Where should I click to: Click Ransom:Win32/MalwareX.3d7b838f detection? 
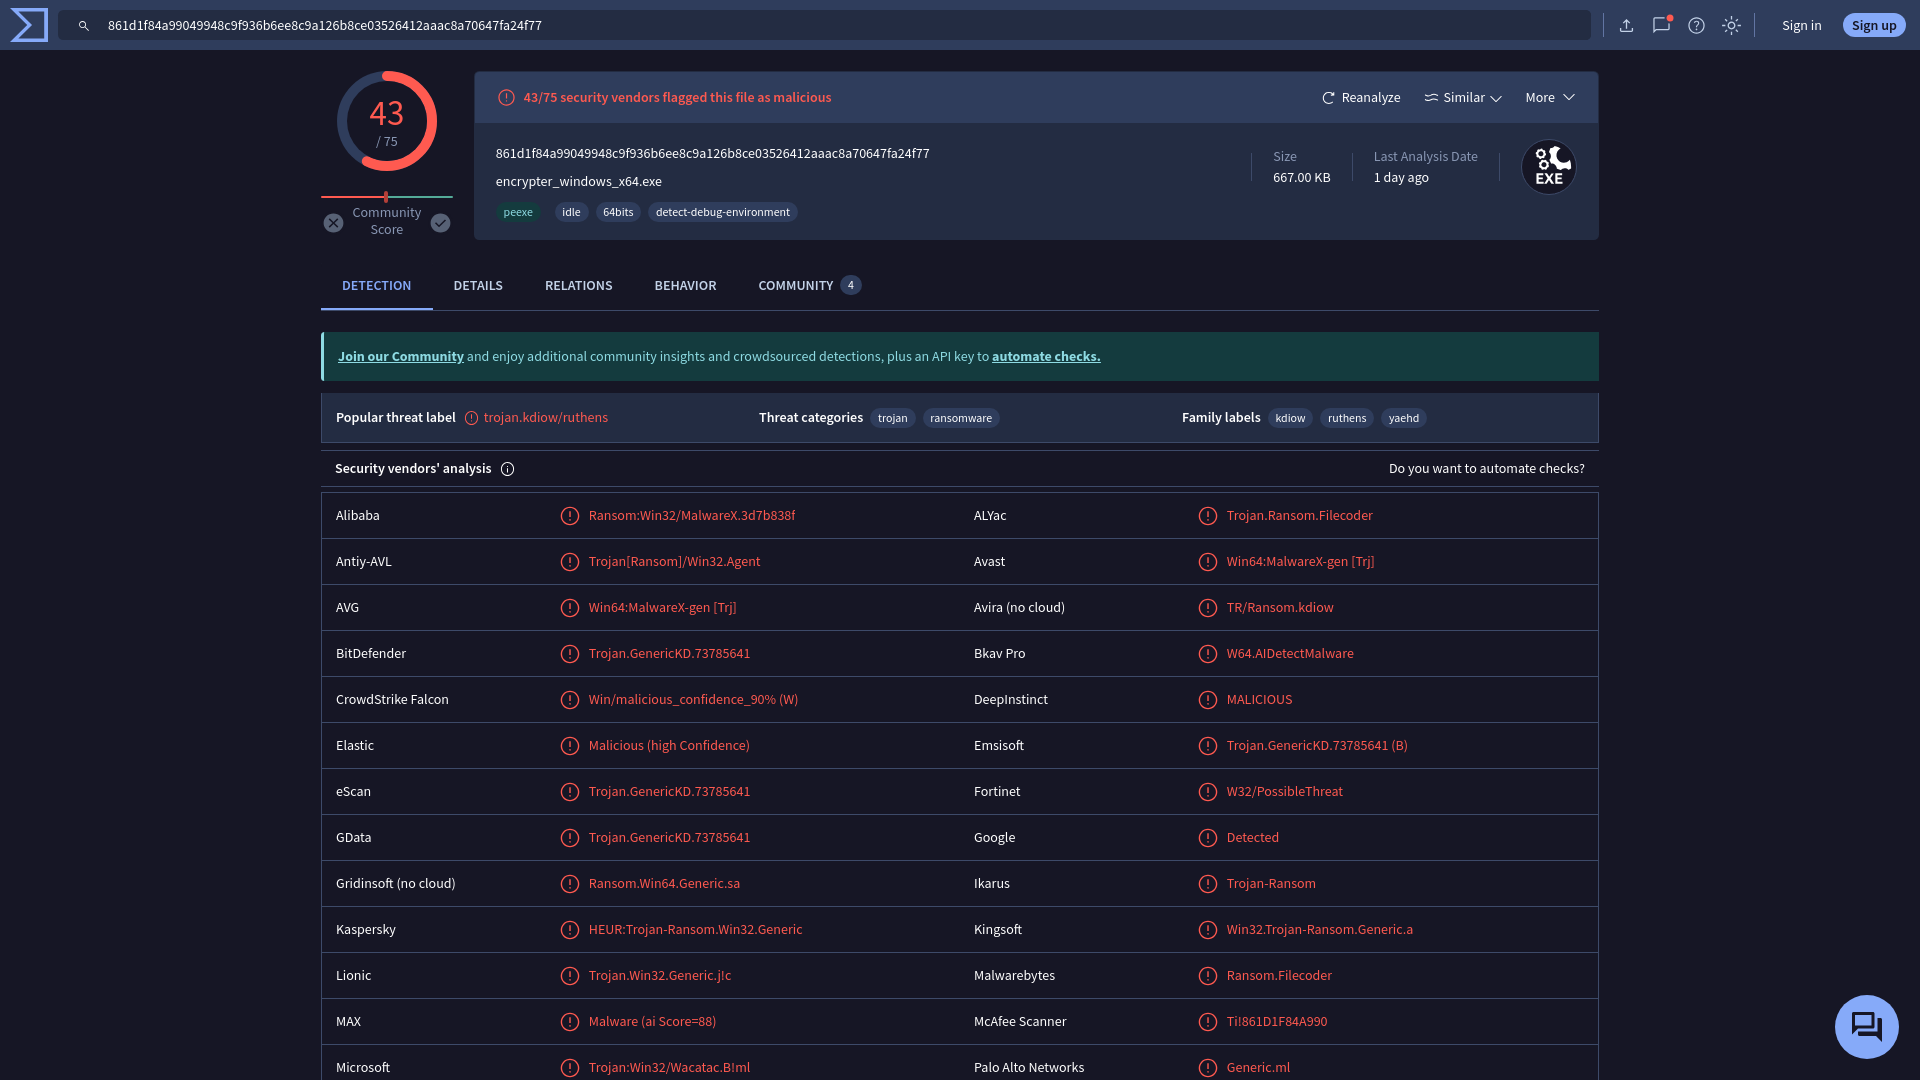[692, 516]
